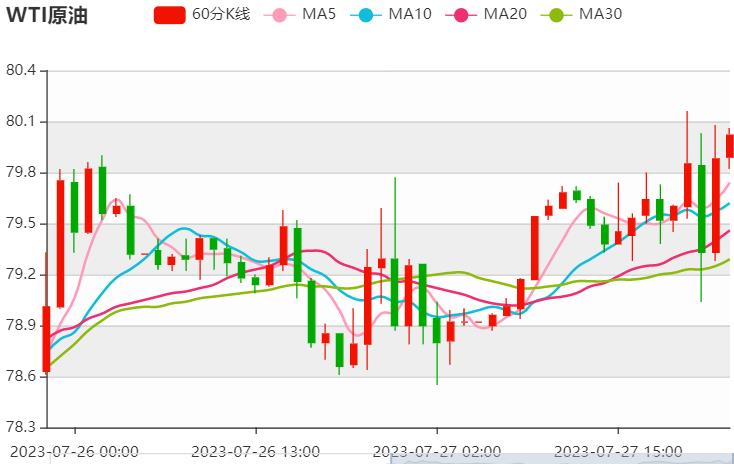Click the WTI原油 chart title
The width and height of the screenshot is (734, 464).
(x=47, y=15)
